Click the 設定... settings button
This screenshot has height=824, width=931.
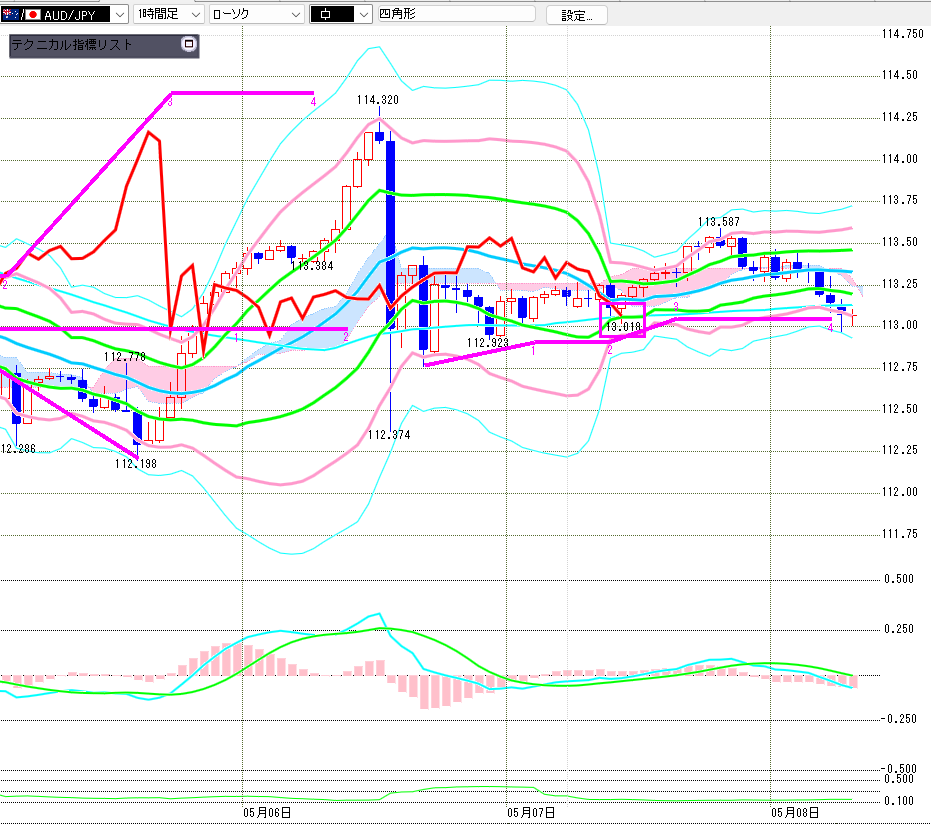pos(577,15)
